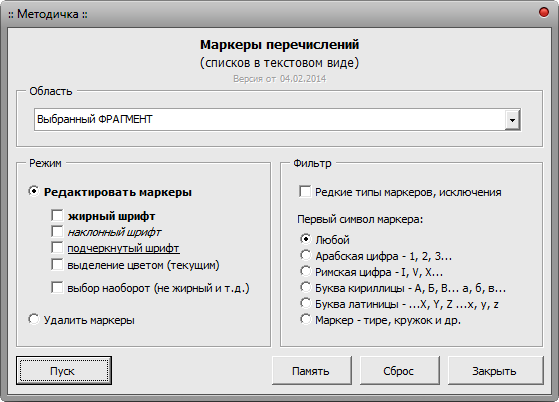Select Любой first symbol option
This screenshot has width=559, height=402.
[305, 239]
